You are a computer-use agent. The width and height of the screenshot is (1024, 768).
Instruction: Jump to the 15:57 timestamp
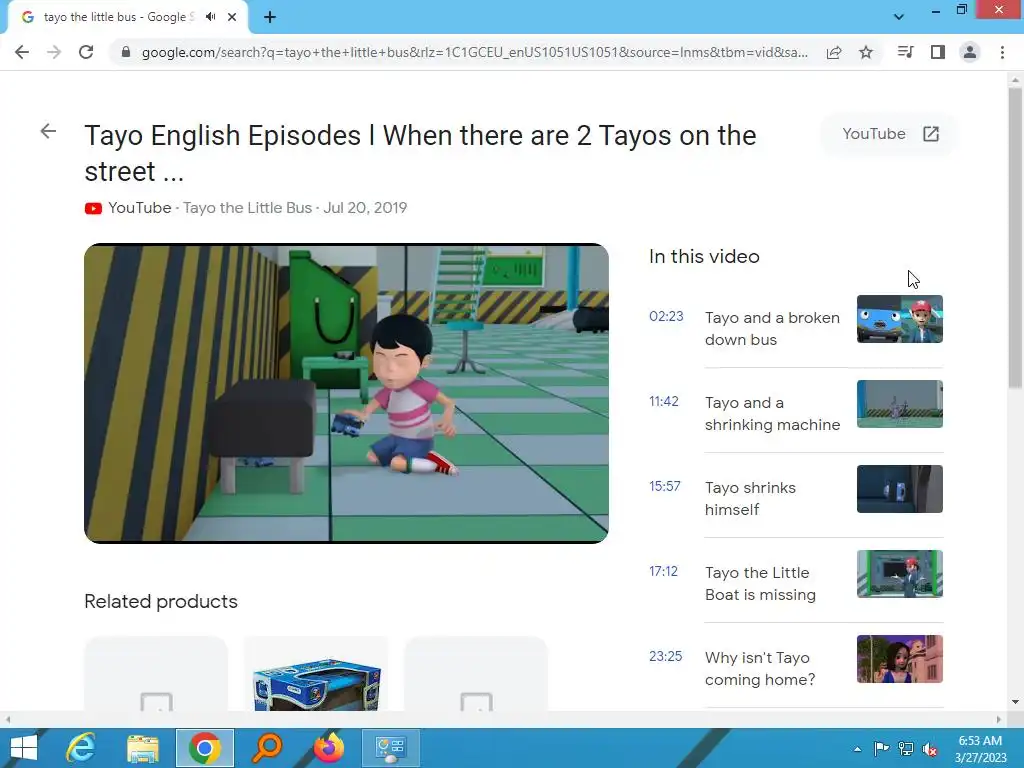pyautogui.click(x=665, y=486)
